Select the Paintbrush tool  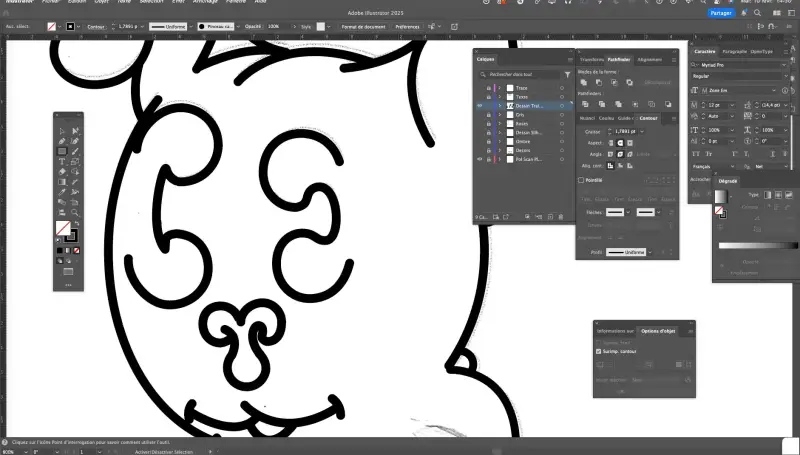[x=75, y=151]
